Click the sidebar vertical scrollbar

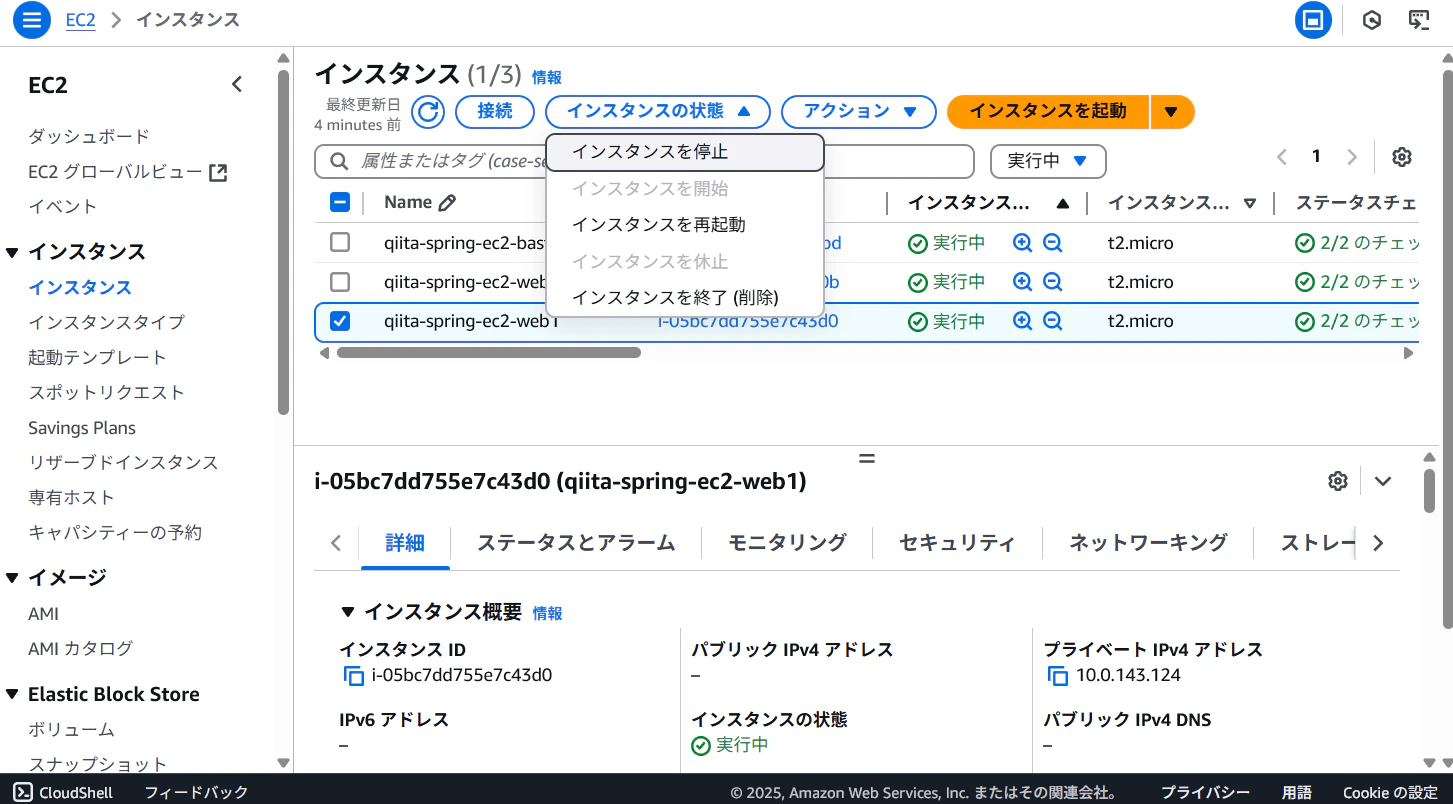pyautogui.click(x=284, y=241)
